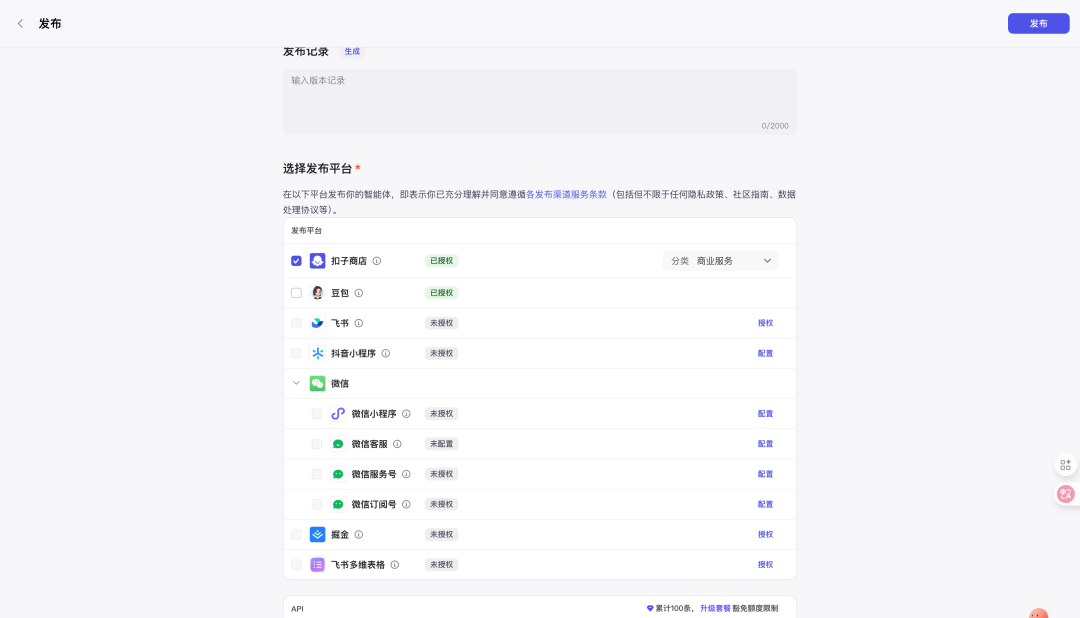Click the 飞书多维表格 logo icon
Viewport: 1080px width, 618px height.
point(318,565)
